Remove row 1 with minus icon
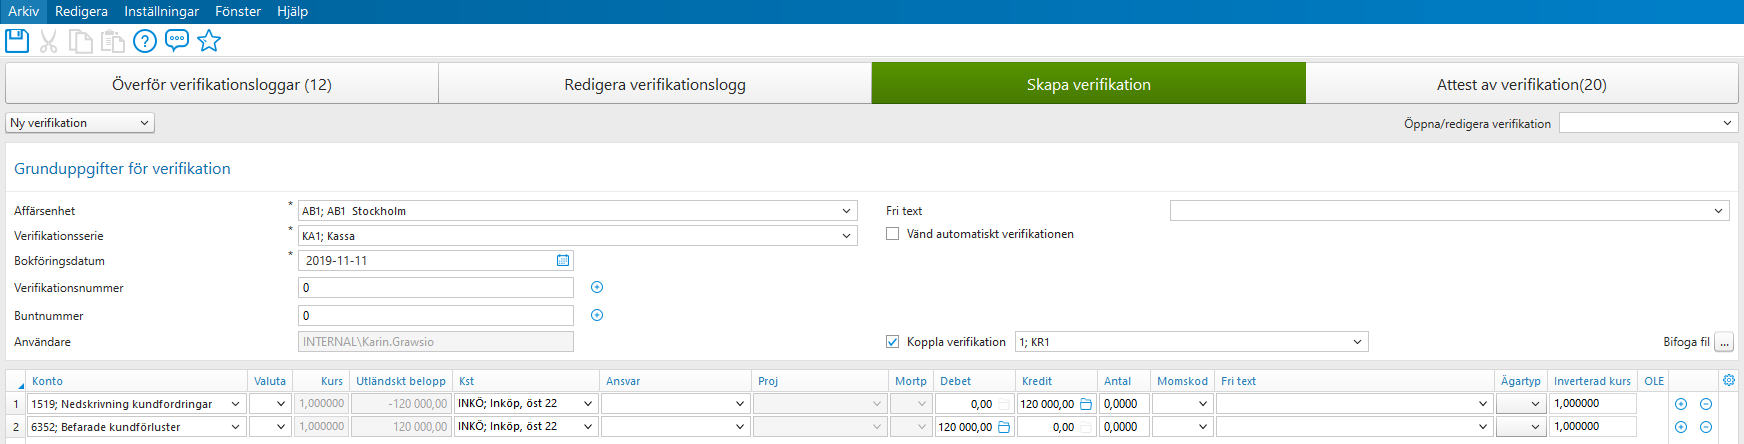 tap(1706, 404)
